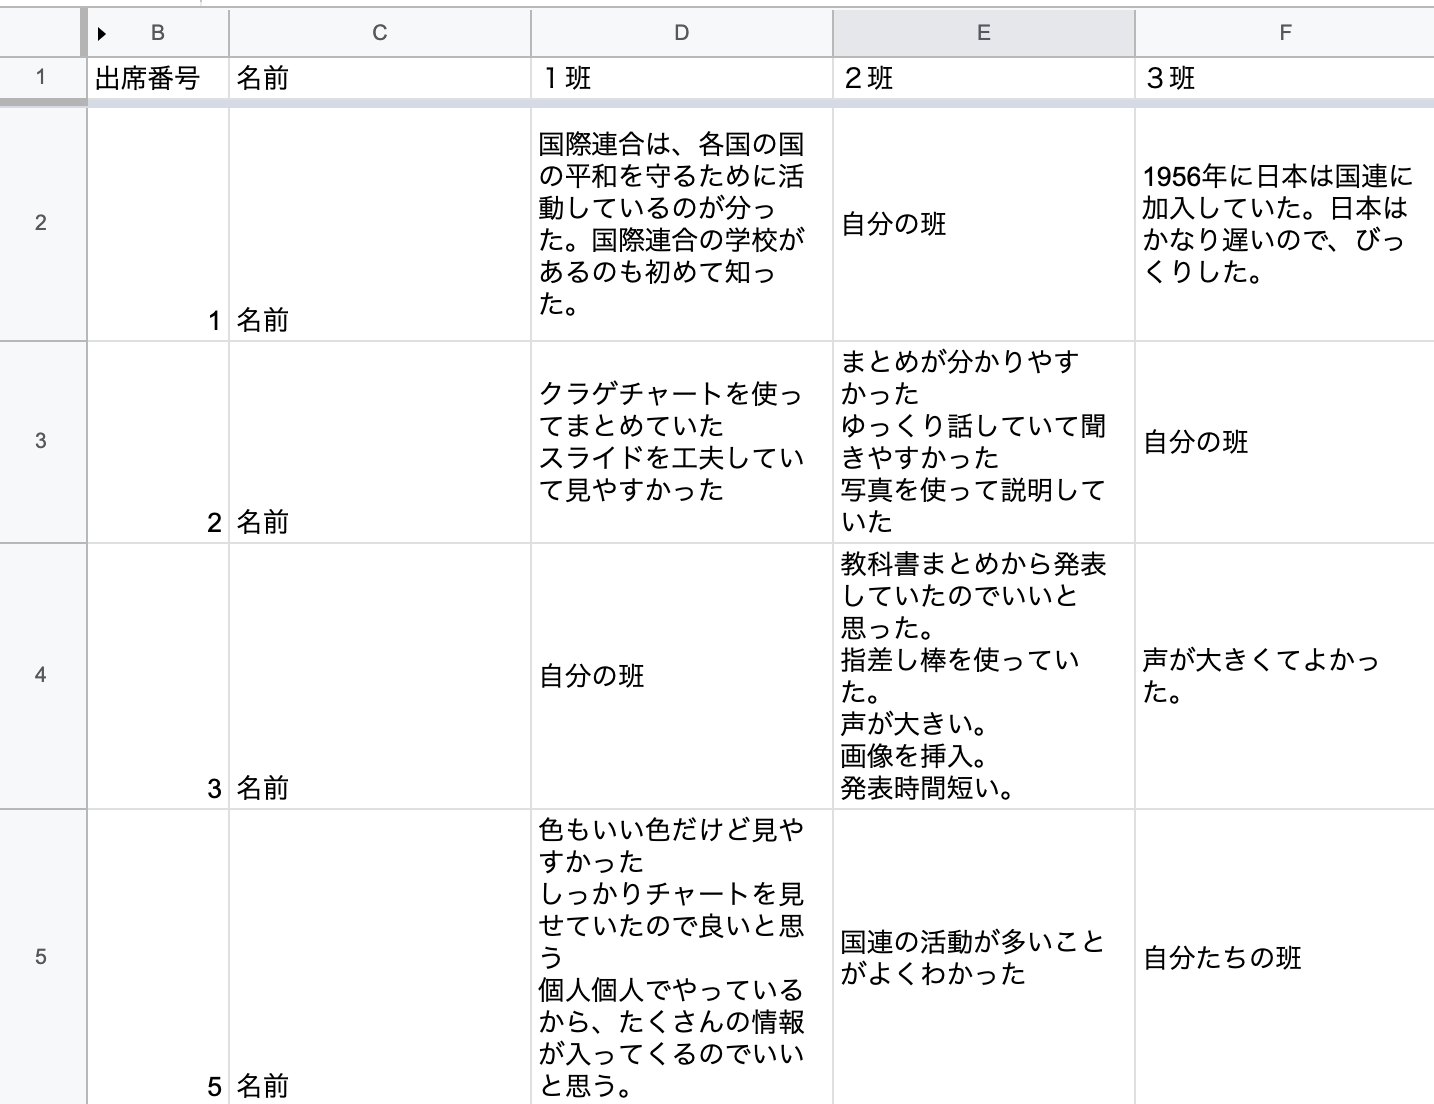Select the 自分たちの班 cell
1434x1104 pixels.
pos(1285,957)
